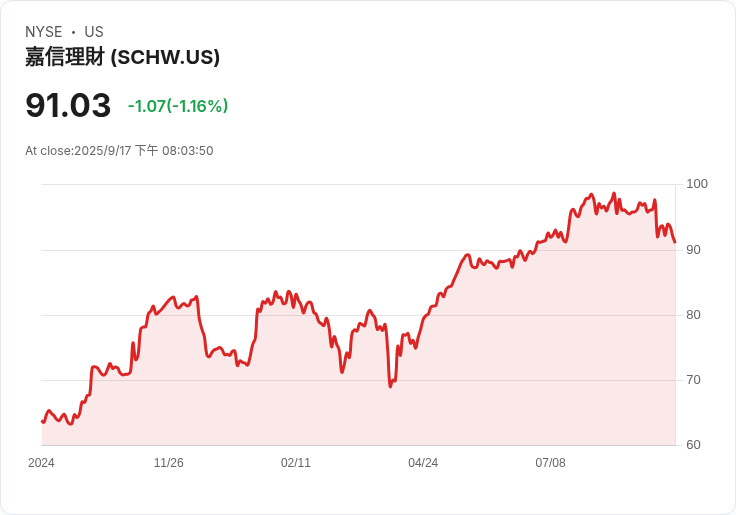Click the 80 price level on y-axis

point(693,315)
